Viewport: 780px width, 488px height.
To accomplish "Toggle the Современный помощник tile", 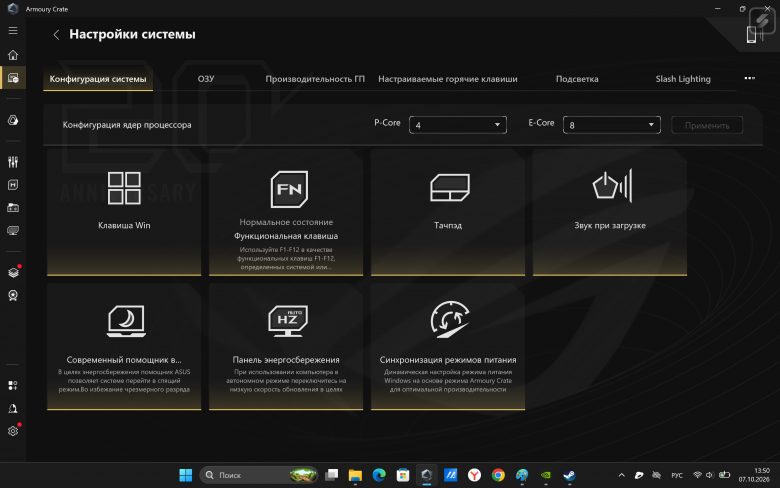I will [124, 347].
